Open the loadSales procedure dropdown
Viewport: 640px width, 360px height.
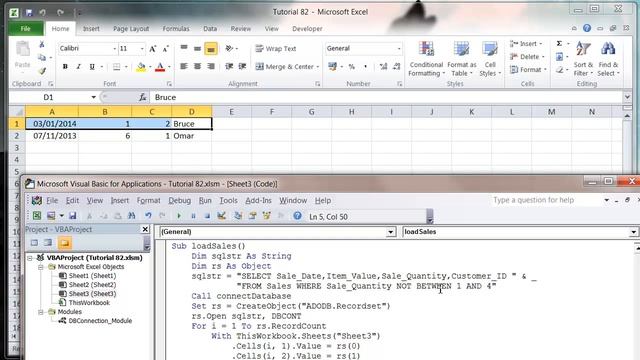(633, 232)
